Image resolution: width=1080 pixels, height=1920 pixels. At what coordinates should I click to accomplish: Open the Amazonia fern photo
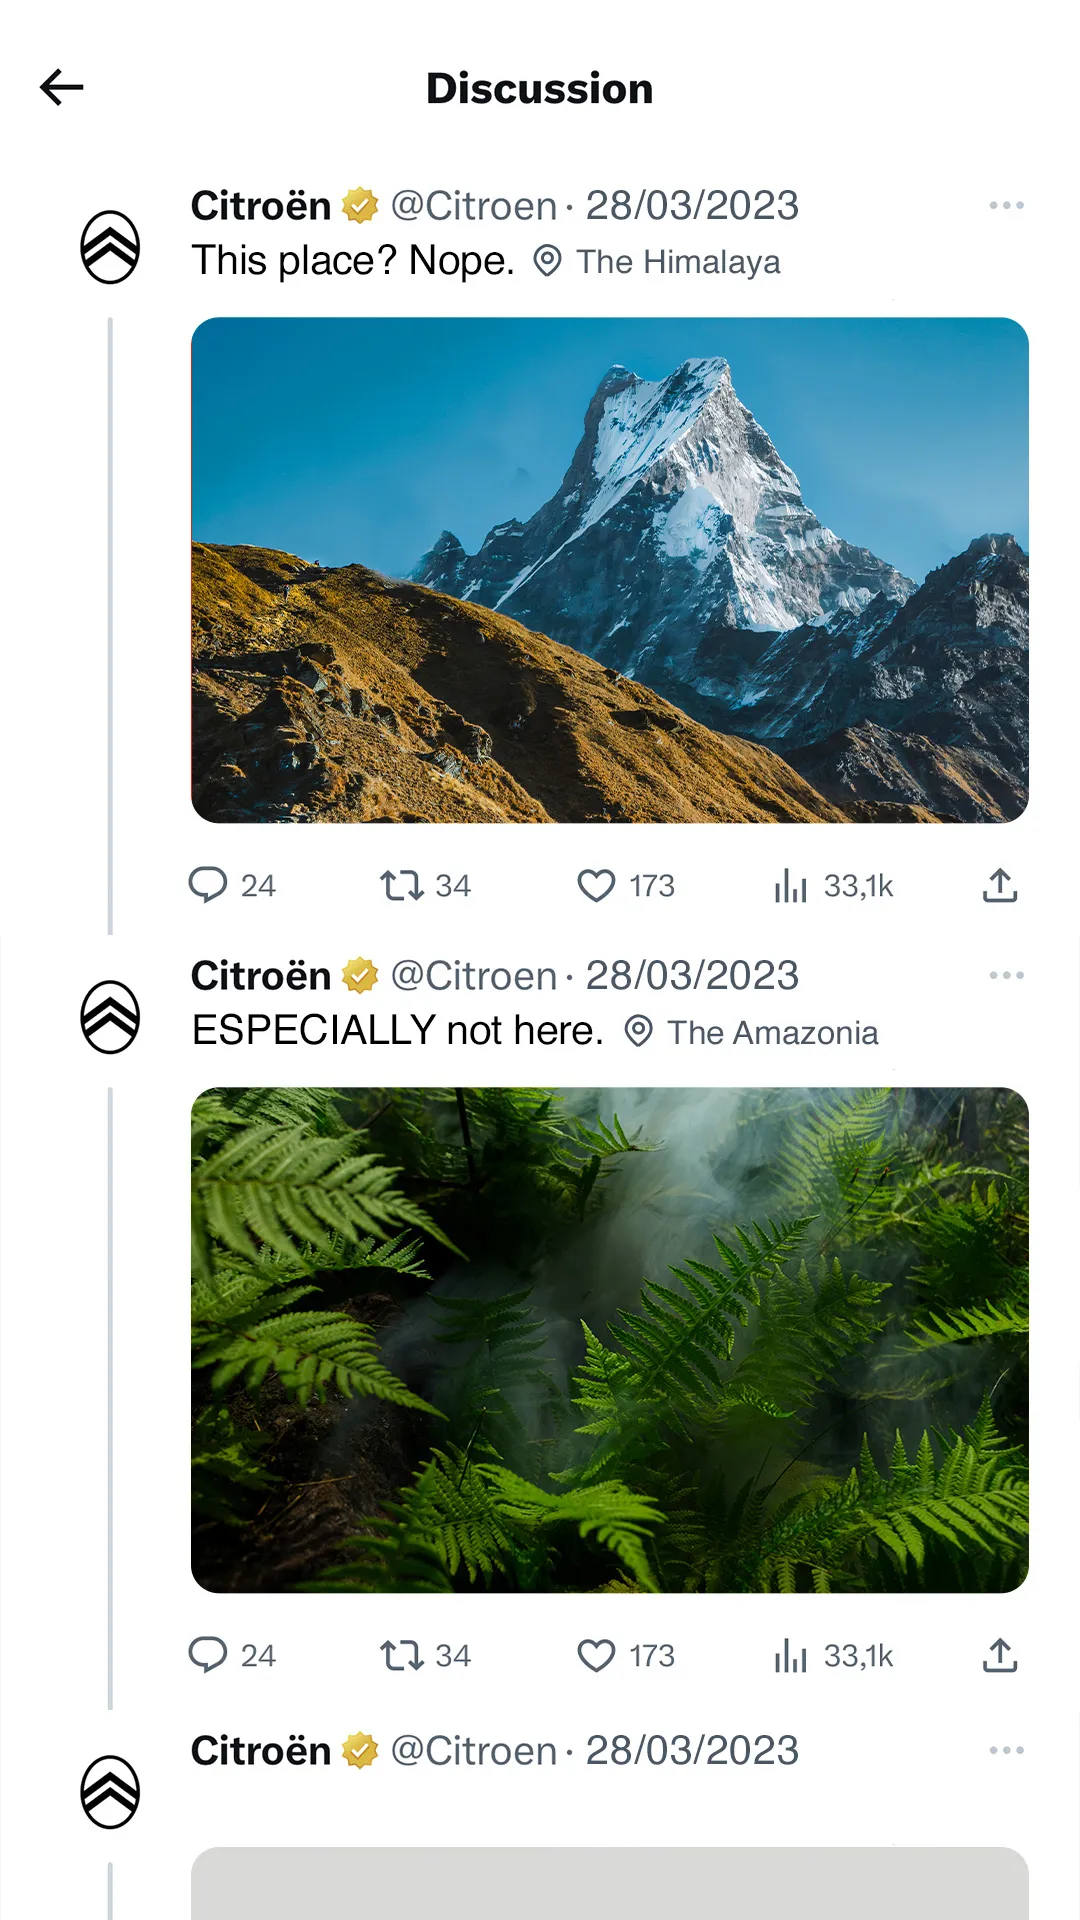click(x=610, y=1340)
